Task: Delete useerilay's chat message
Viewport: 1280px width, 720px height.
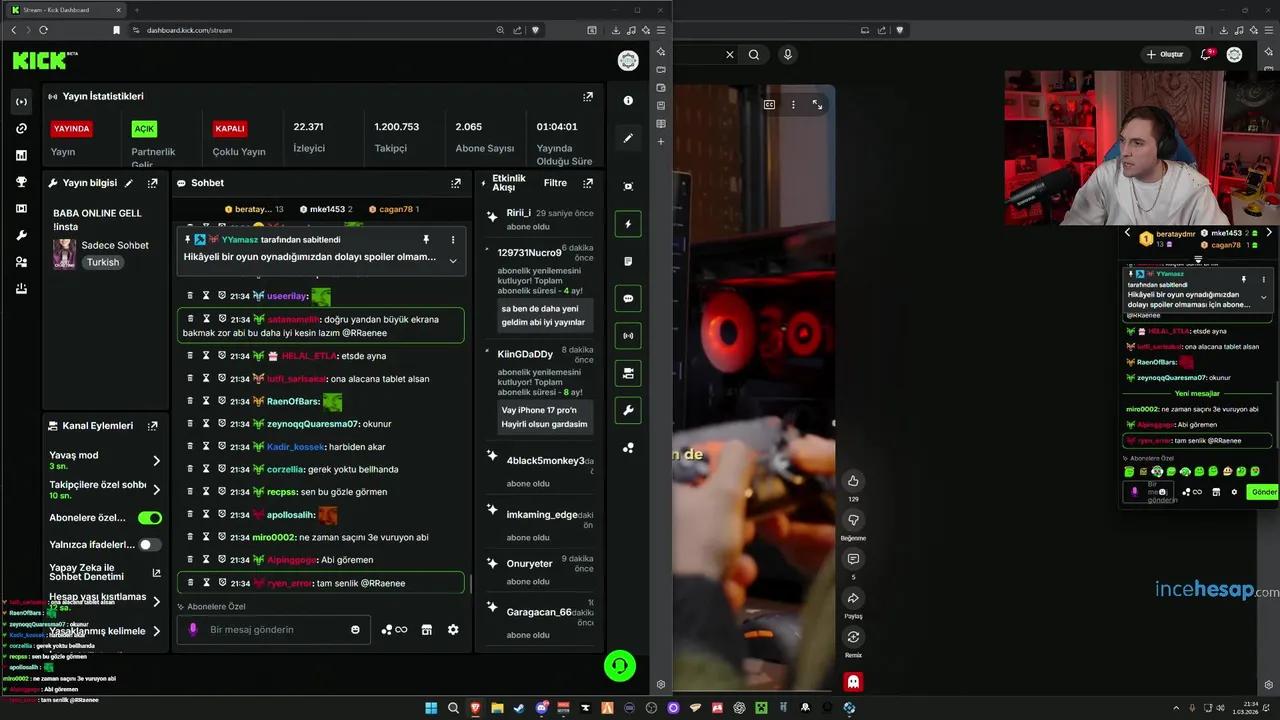Action: (x=190, y=296)
